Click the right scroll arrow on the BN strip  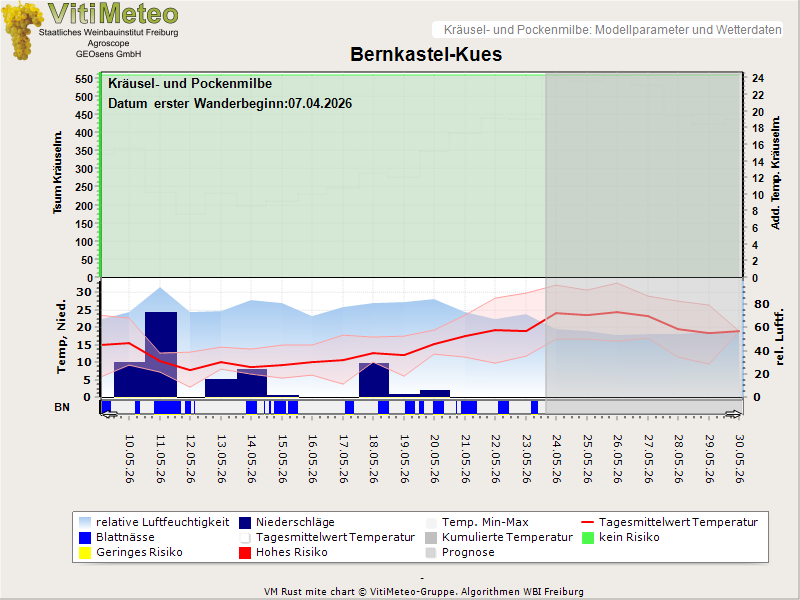point(733,414)
